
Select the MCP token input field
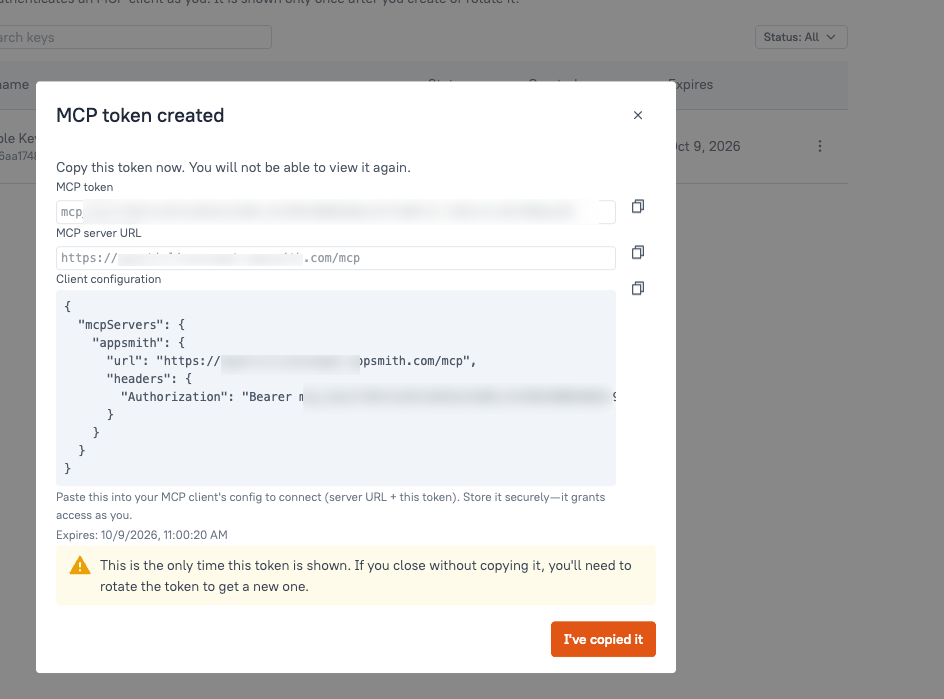pos(335,212)
